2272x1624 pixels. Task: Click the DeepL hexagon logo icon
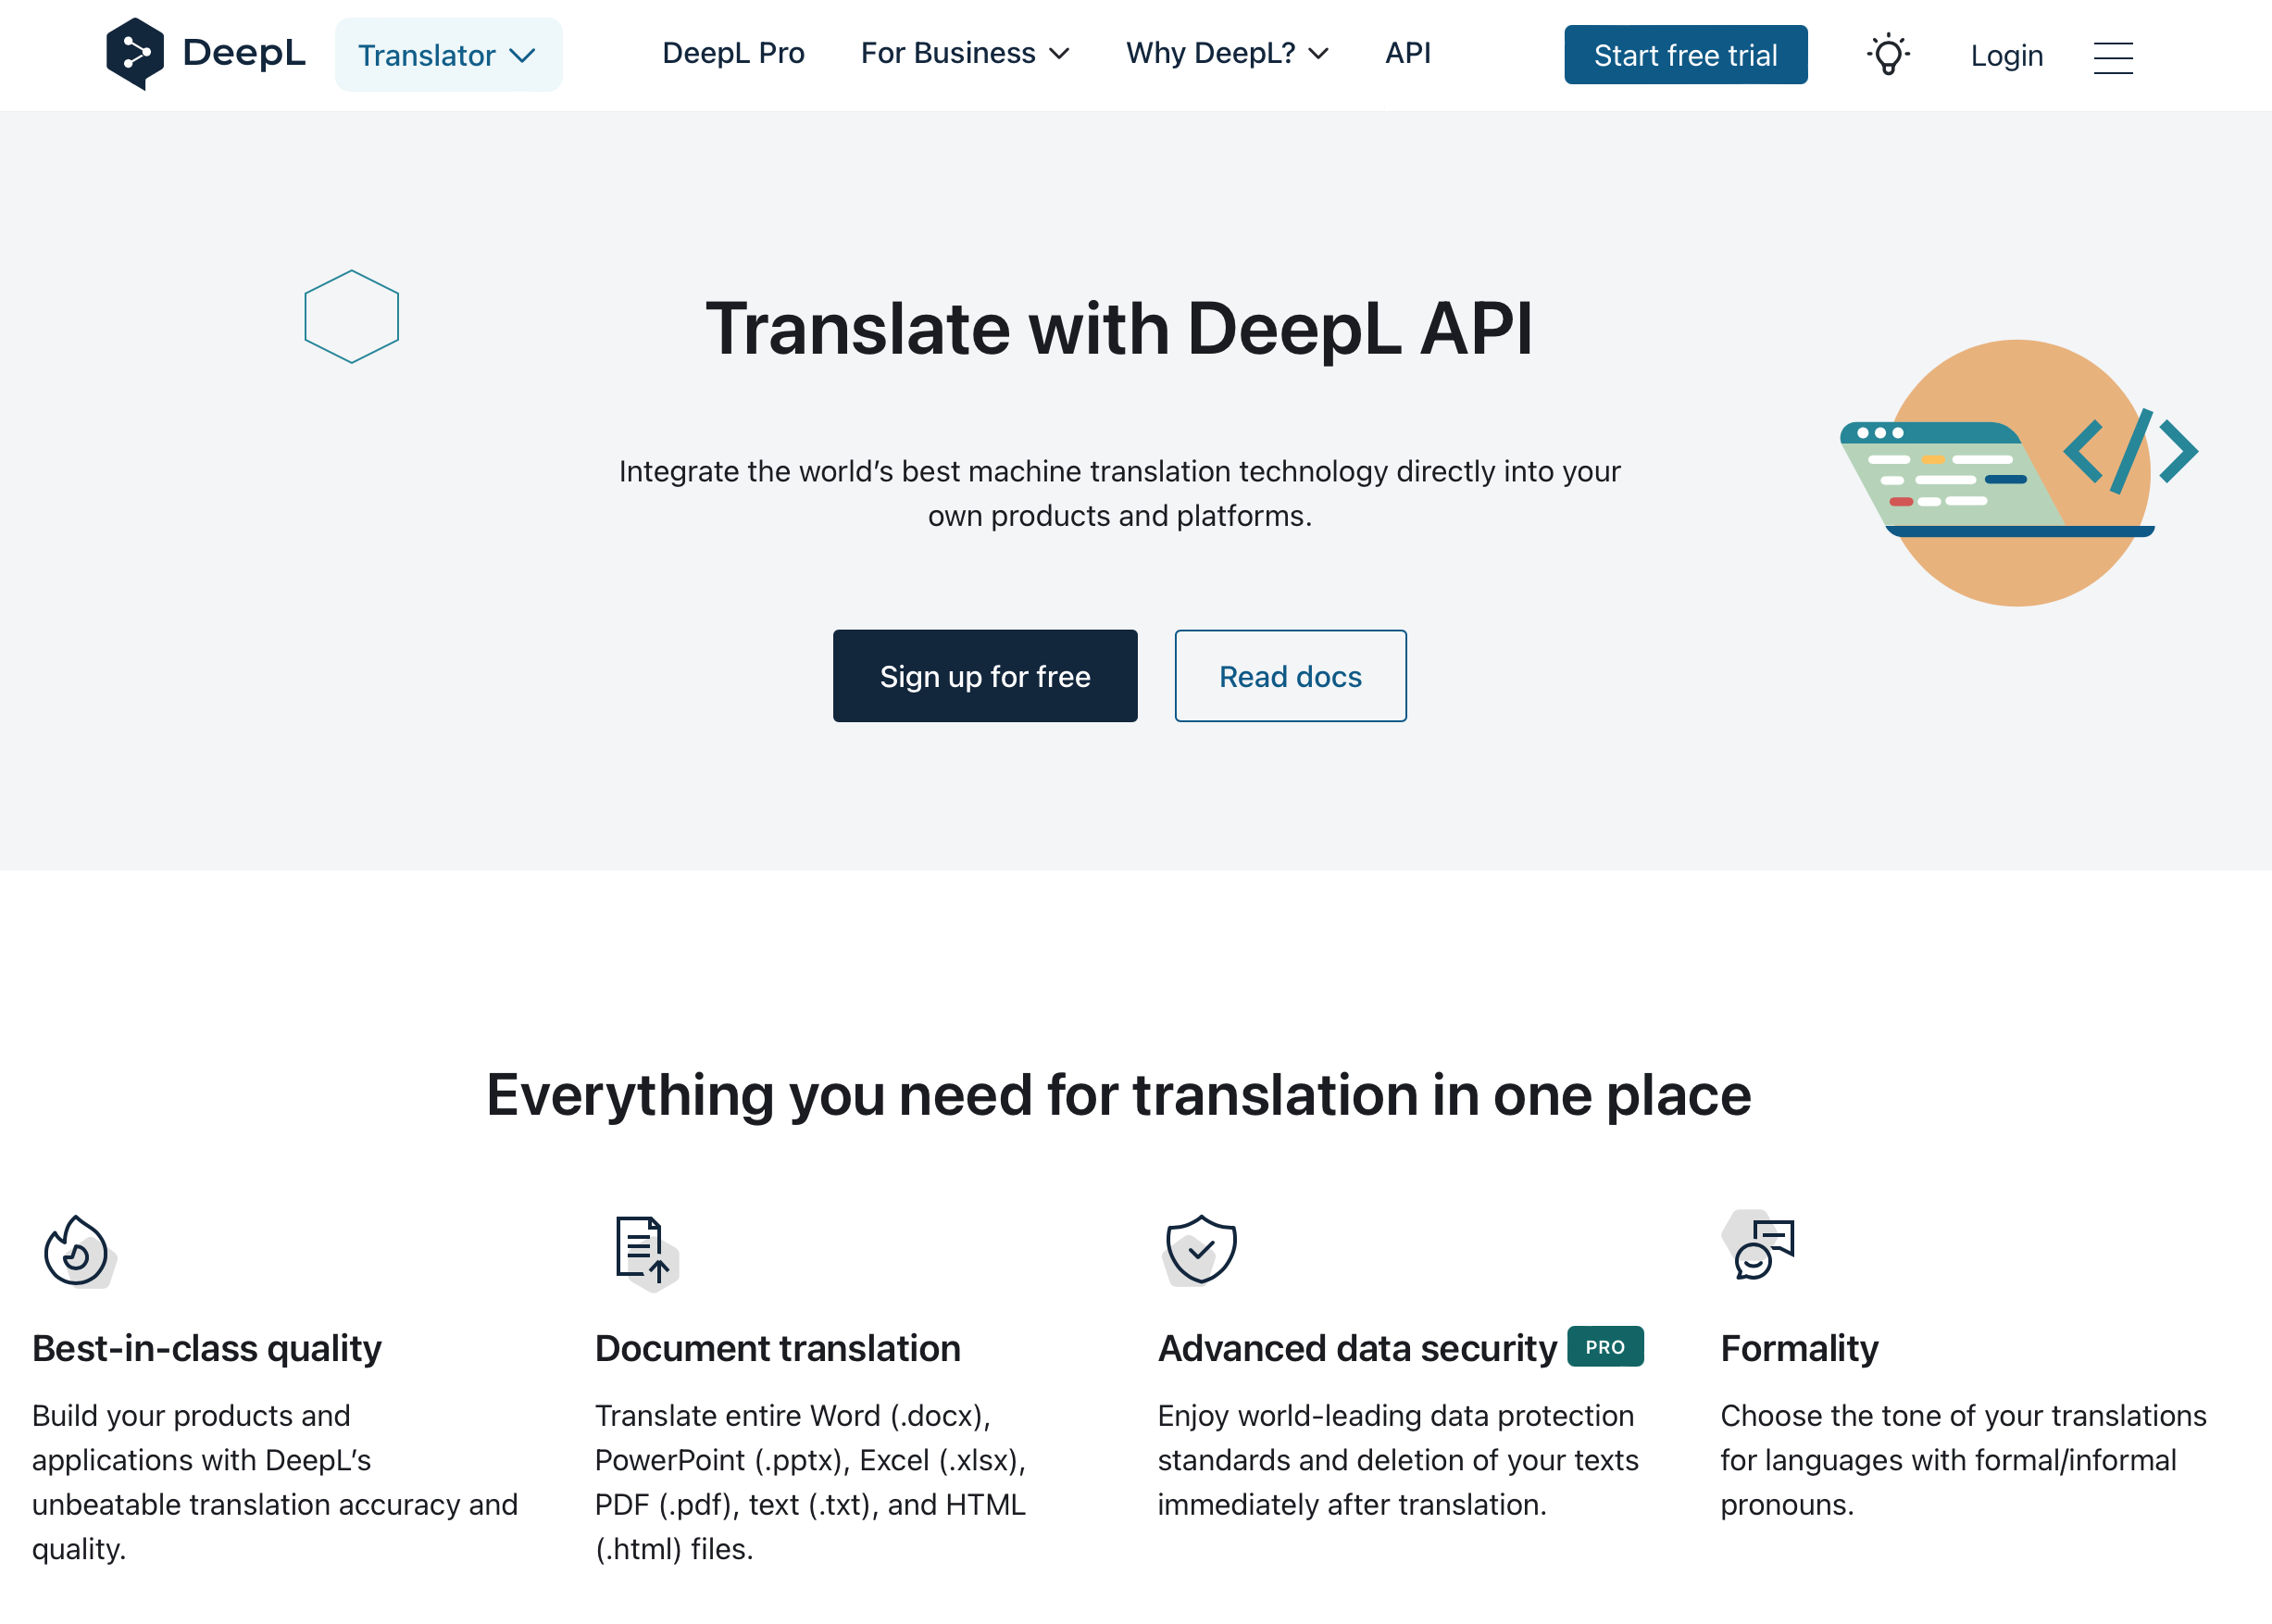coord(135,54)
